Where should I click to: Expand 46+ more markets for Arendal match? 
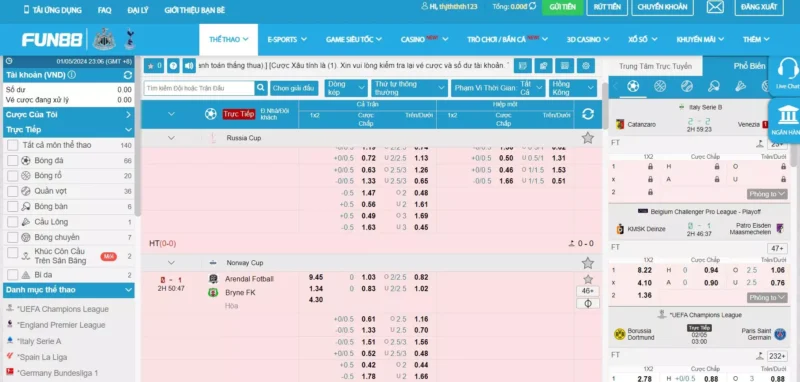point(588,291)
